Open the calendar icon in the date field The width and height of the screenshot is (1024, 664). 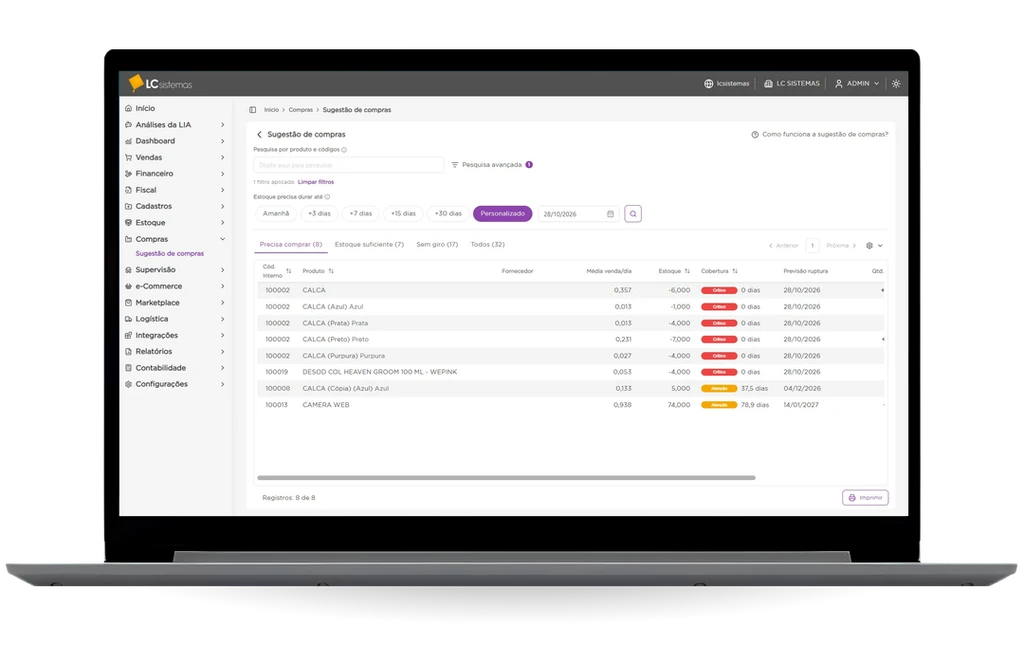click(x=611, y=213)
